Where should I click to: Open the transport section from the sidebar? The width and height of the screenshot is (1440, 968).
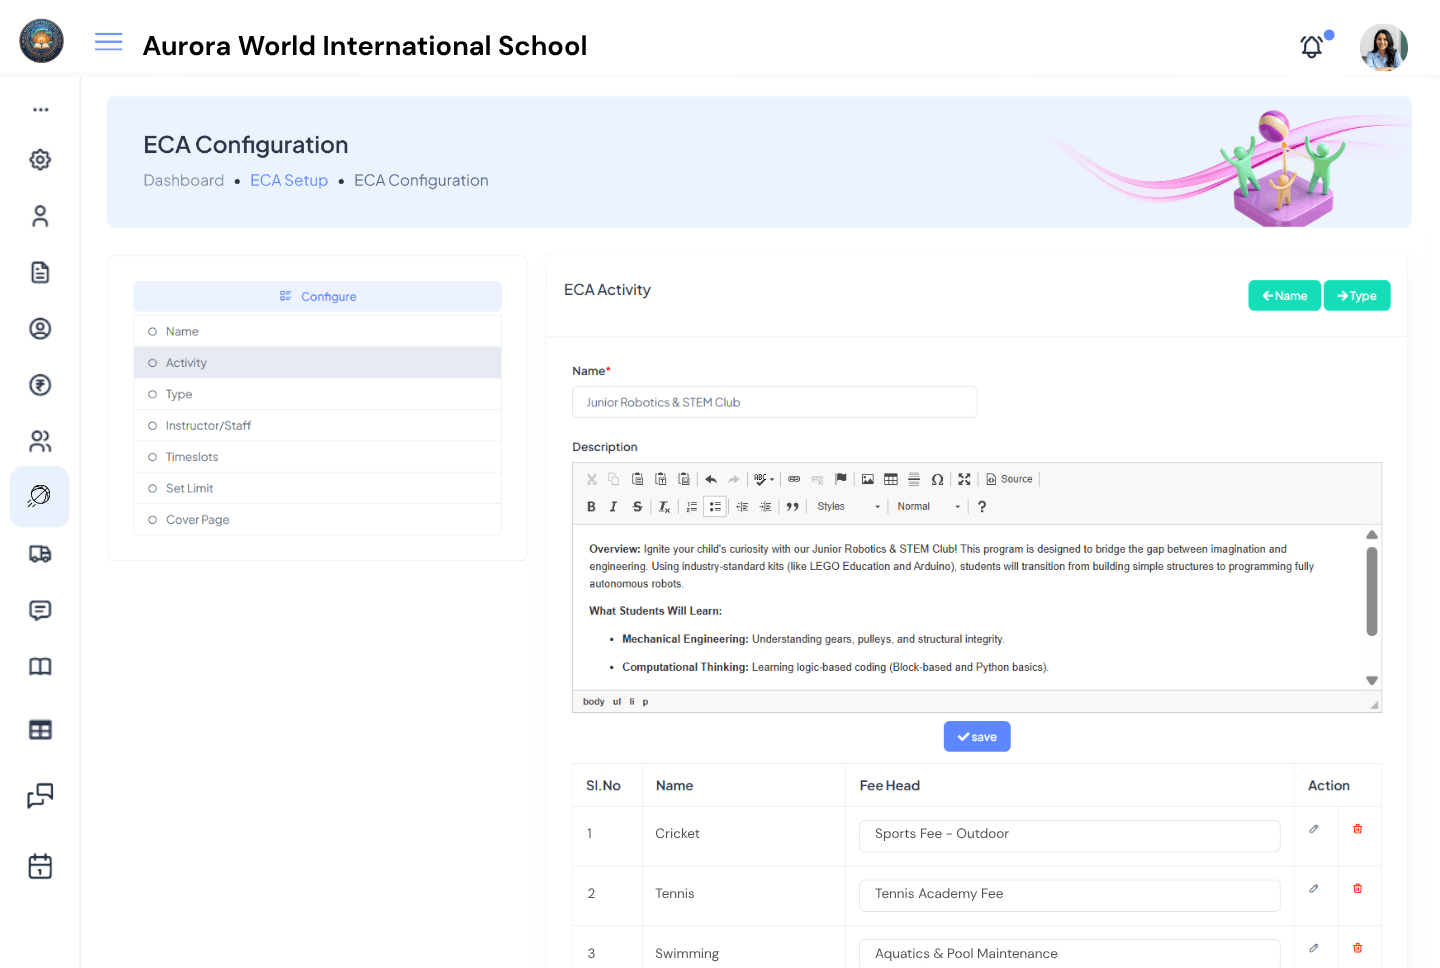(x=40, y=553)
